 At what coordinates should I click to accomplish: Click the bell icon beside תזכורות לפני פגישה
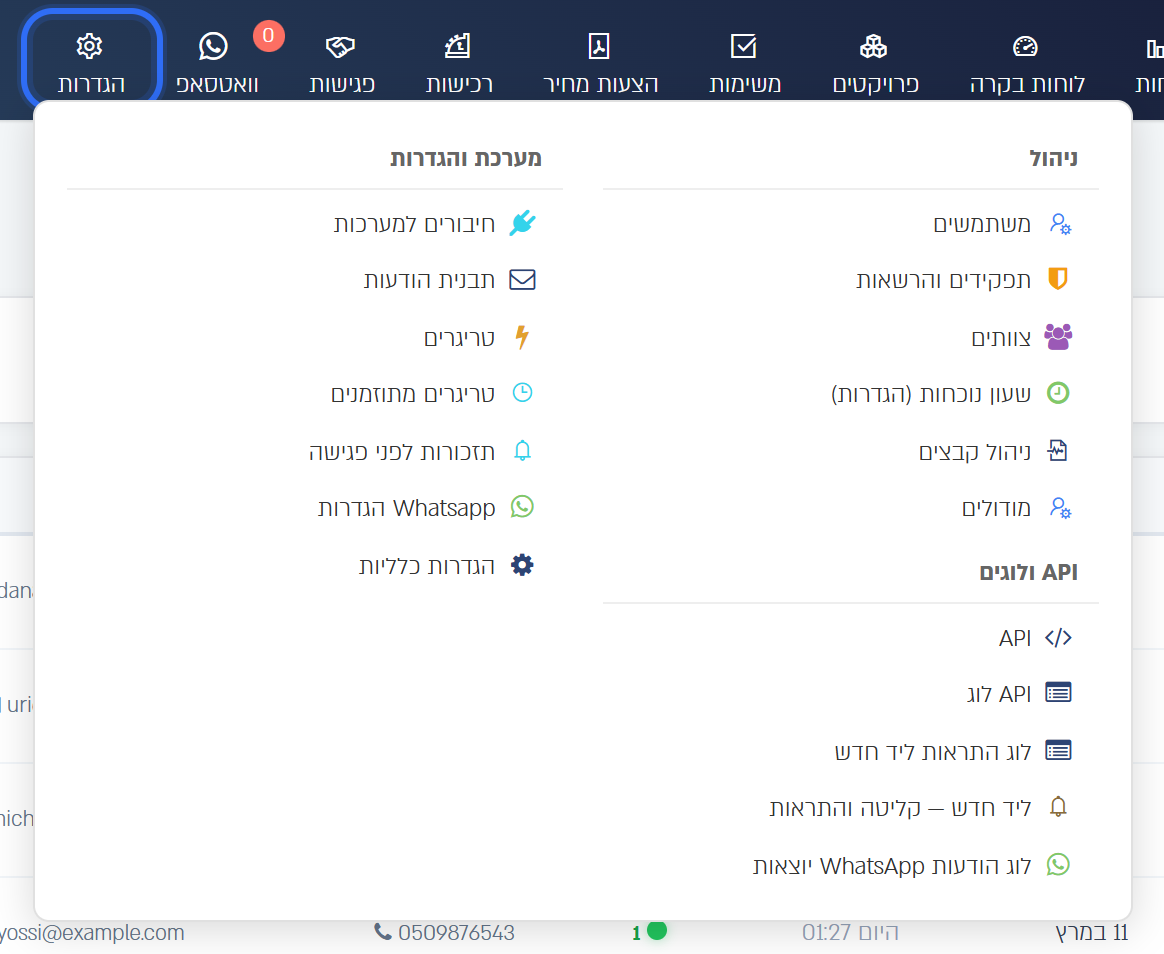(x=523, y=451)
